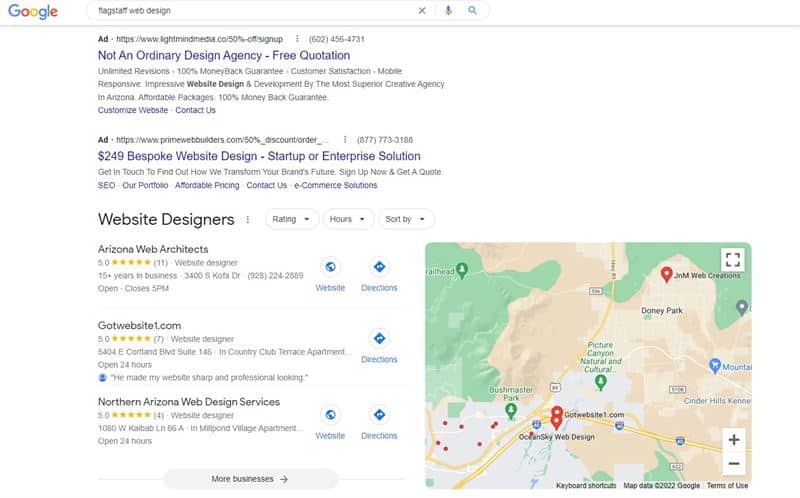Call the (877) 773-3188 ad phone number

pos(385,140)
